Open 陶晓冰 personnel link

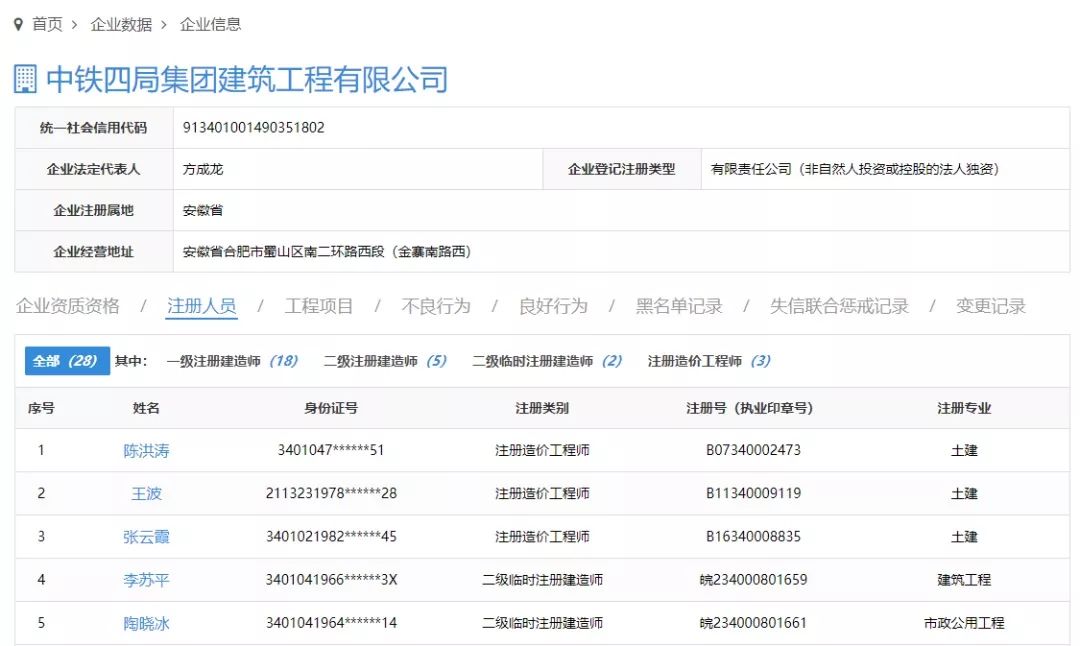146,623
